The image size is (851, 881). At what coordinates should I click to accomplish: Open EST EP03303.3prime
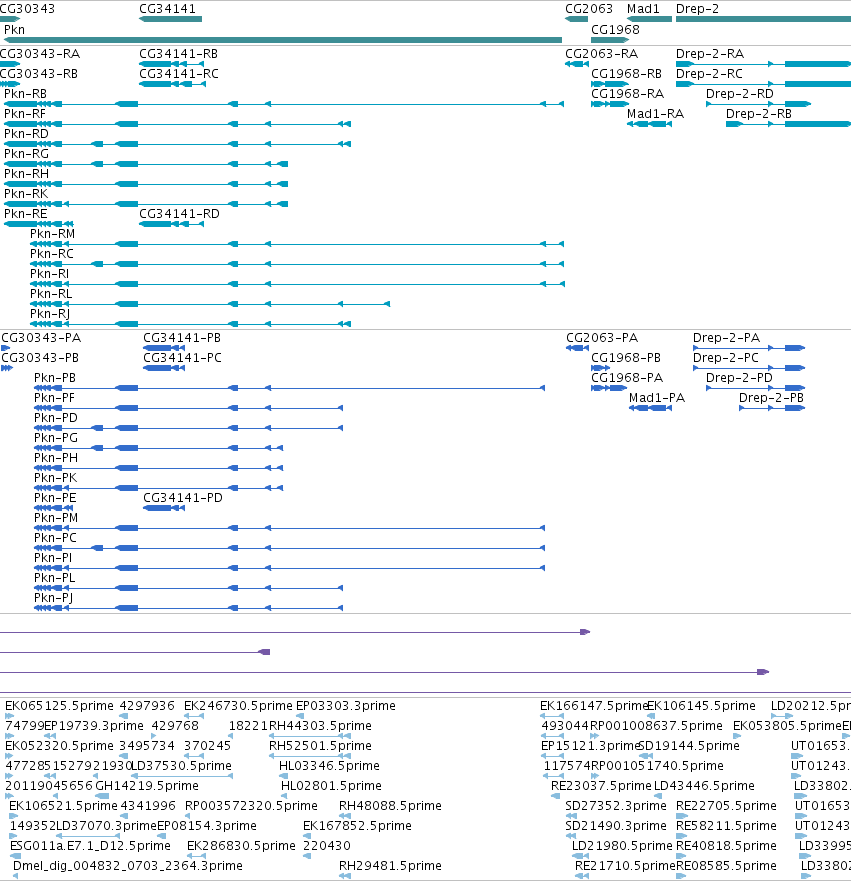click(345, 705)
